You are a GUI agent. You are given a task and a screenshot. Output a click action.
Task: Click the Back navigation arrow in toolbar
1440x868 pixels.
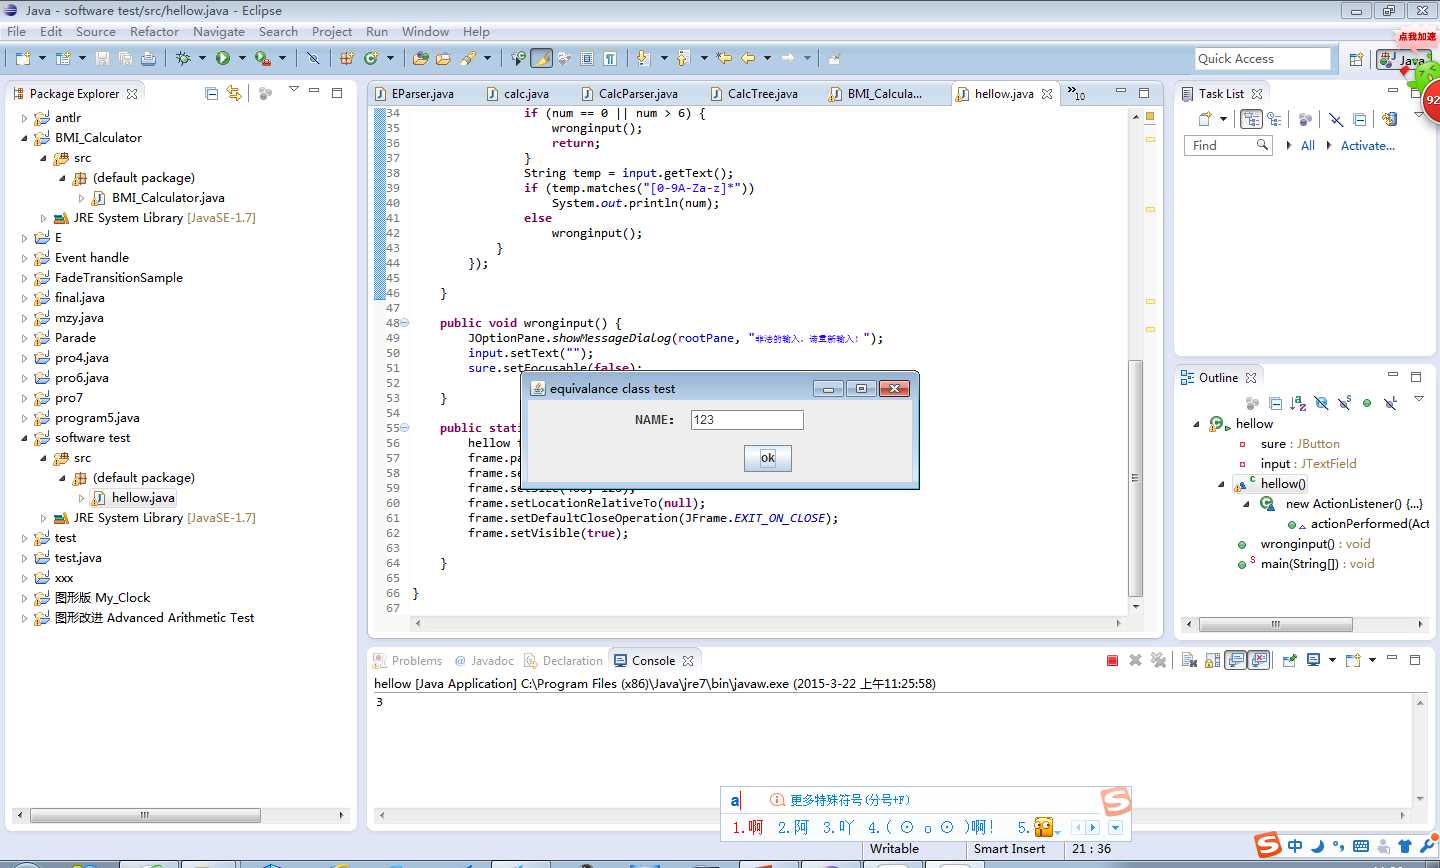(748, 58)
